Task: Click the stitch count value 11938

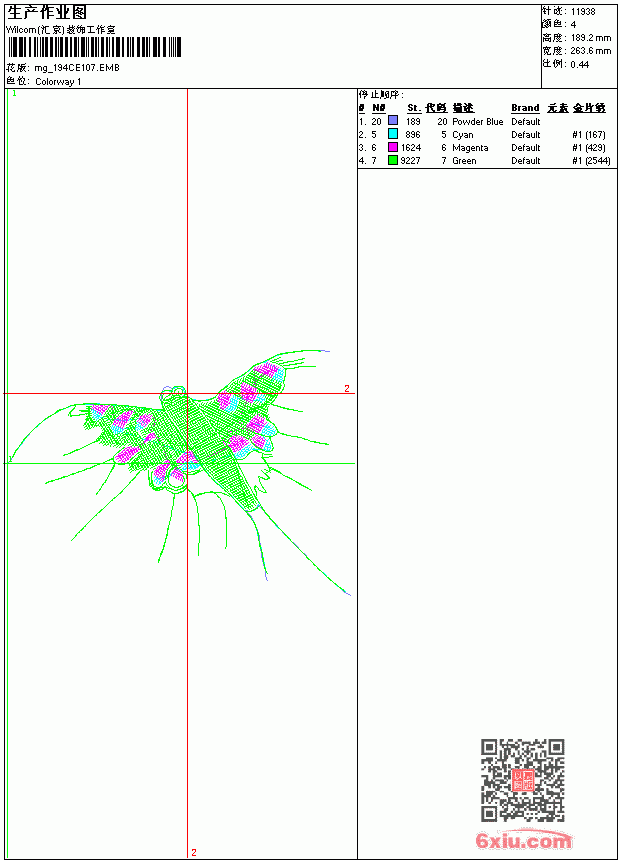Action: coord(583,12)
